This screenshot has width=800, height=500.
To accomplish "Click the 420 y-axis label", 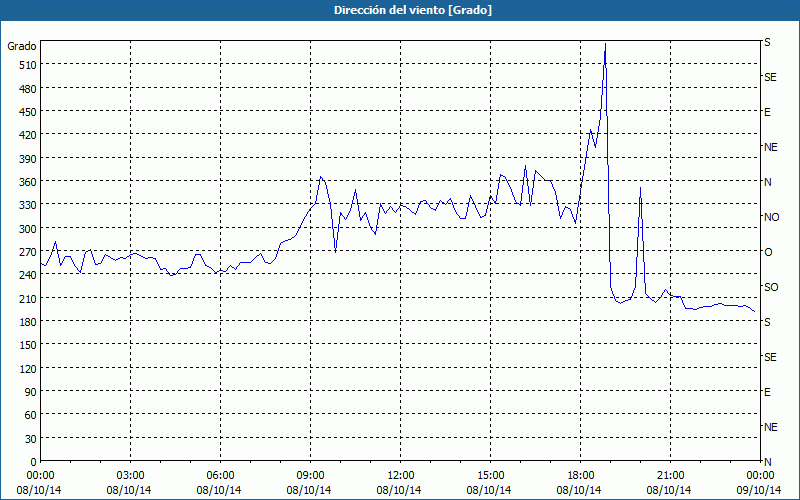I will click(29, 135).
